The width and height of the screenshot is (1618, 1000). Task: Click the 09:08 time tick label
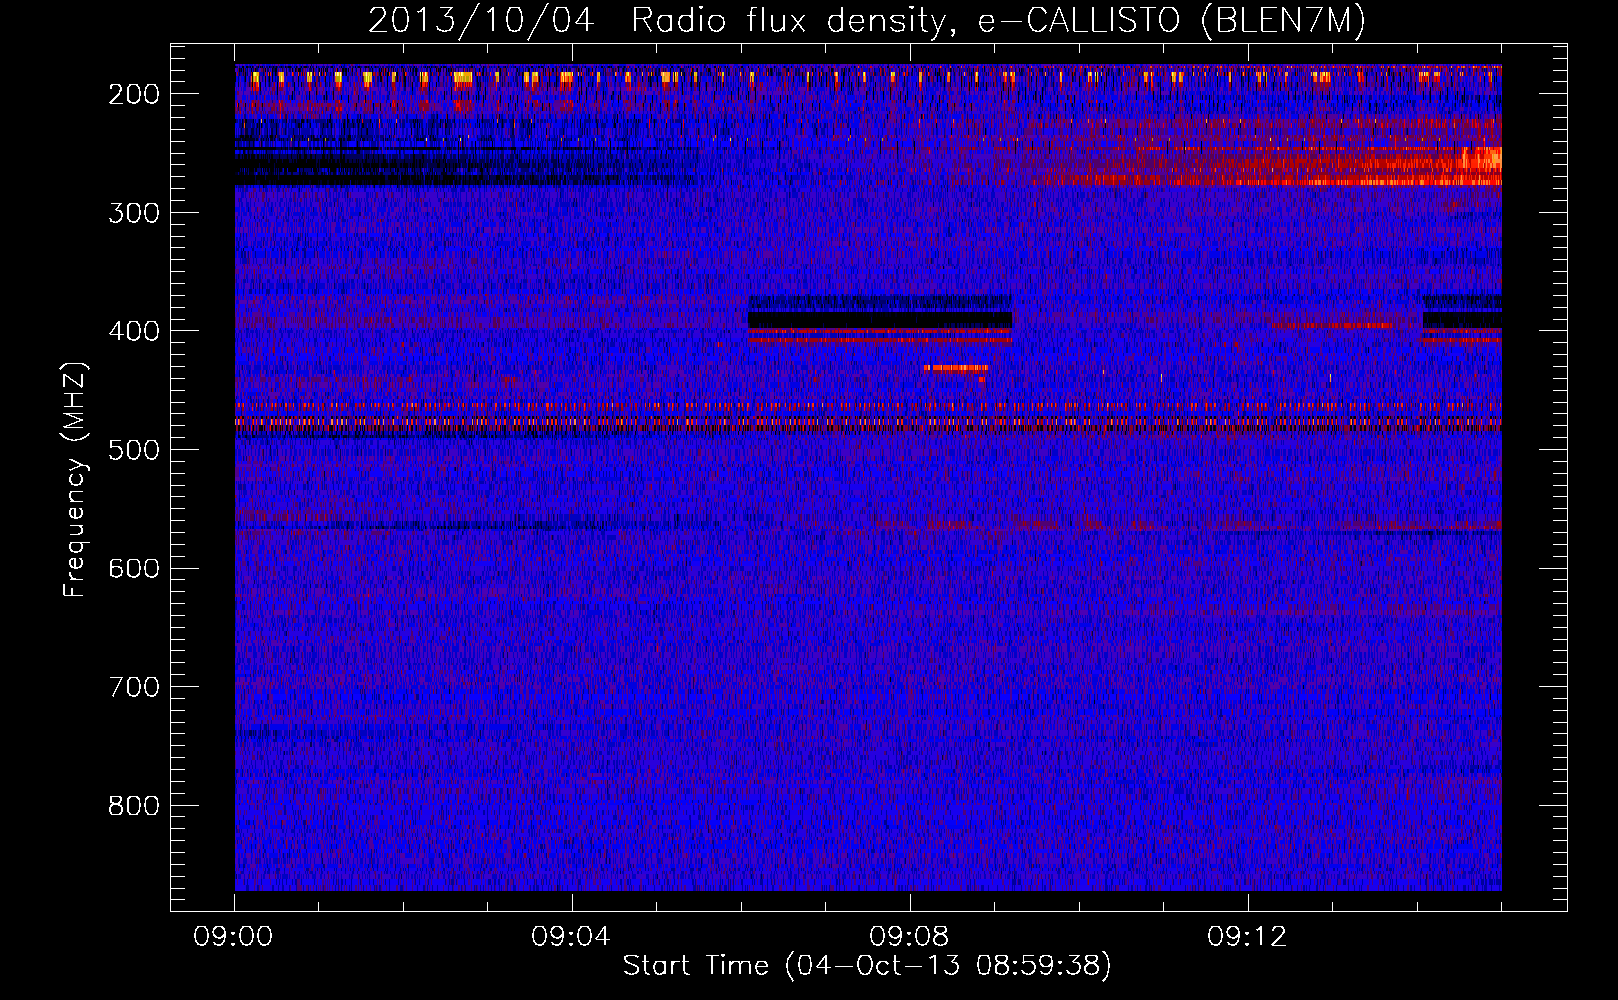(x=909, y=937)
